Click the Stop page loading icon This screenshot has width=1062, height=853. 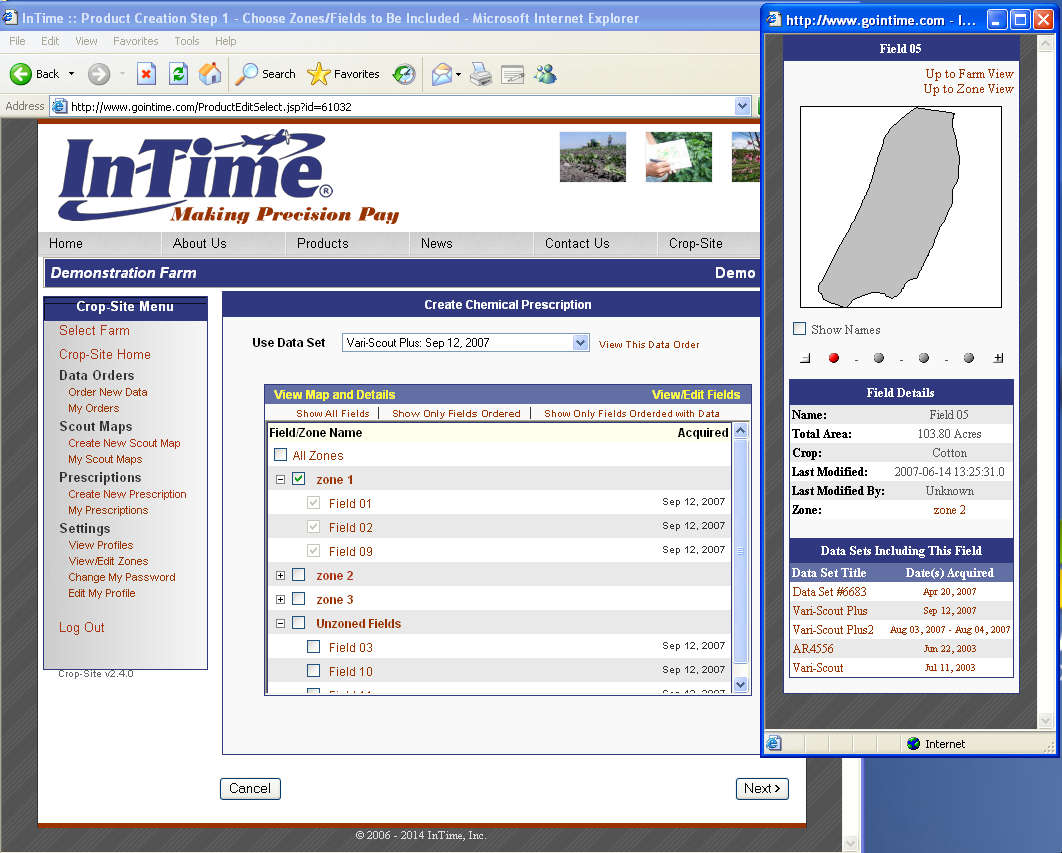click(x=146, y=74)
